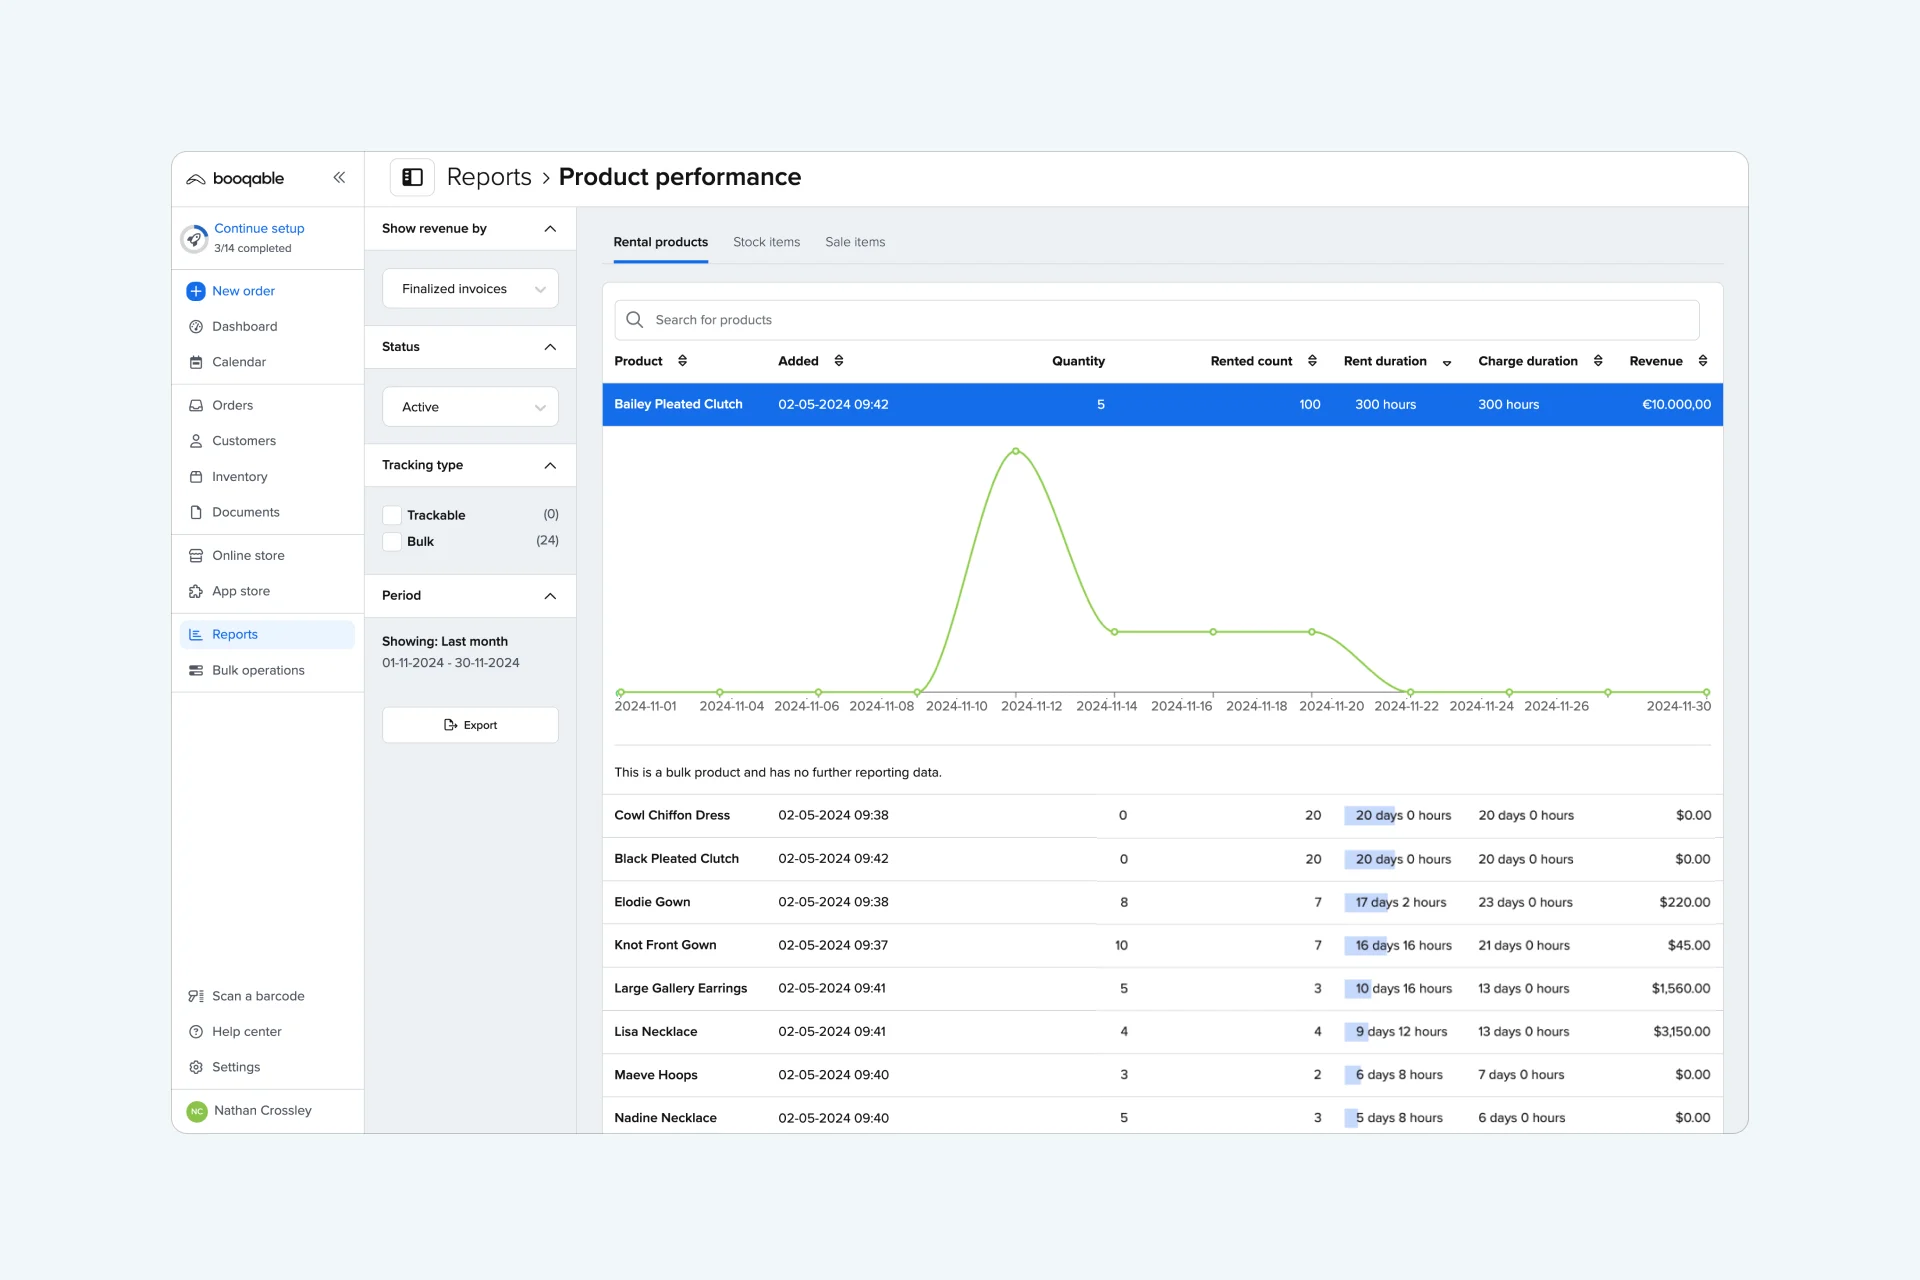Click the Scan a barcode icon
The image size is (1920, 1280).
click(x=196, y=996)
